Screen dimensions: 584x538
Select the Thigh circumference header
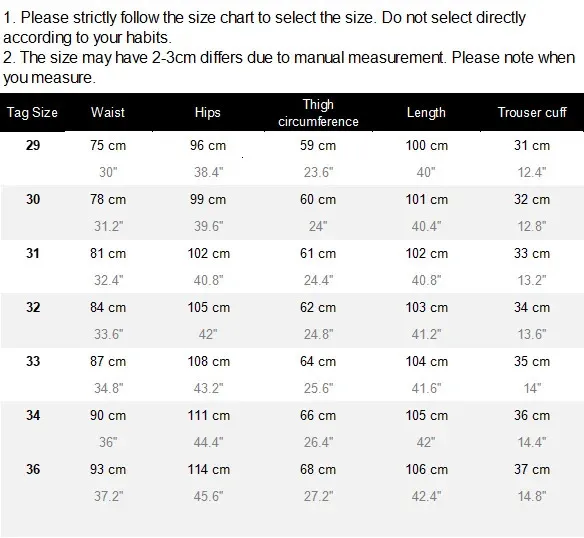point(318,113)
